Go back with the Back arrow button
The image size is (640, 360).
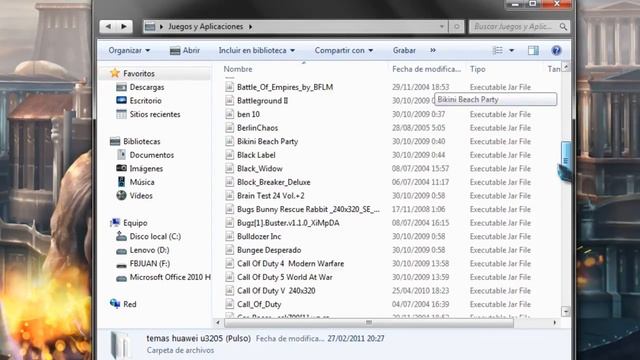[108, 27]
